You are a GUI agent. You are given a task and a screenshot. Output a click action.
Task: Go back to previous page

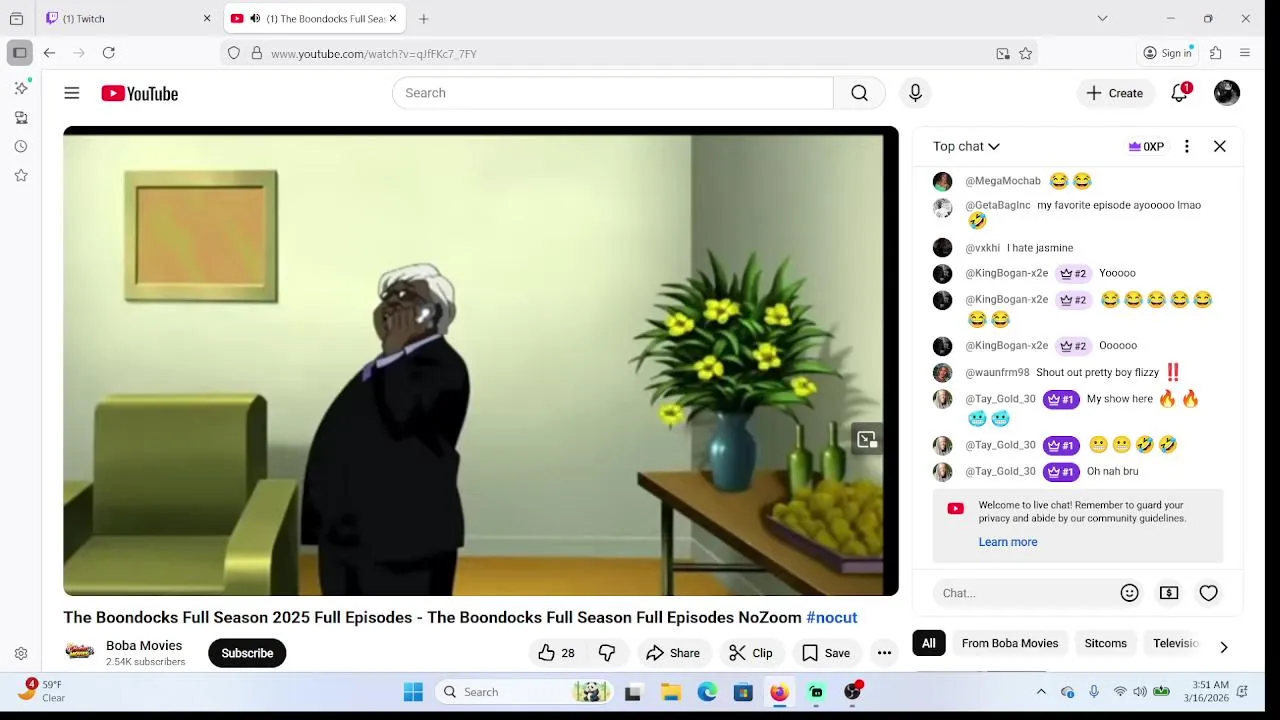click(49, 53)
